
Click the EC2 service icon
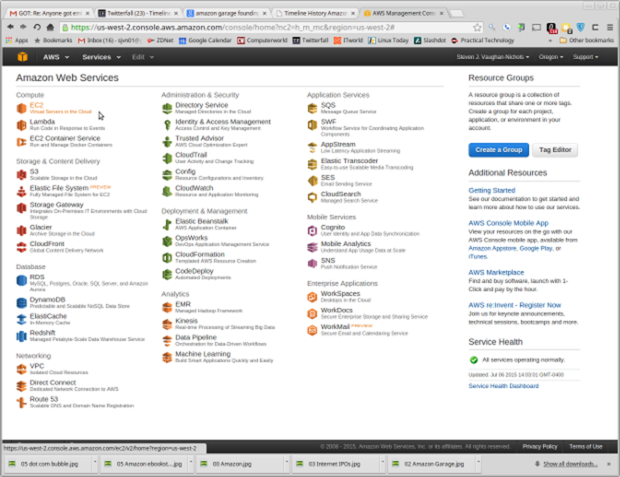click(x=21, y=108)
